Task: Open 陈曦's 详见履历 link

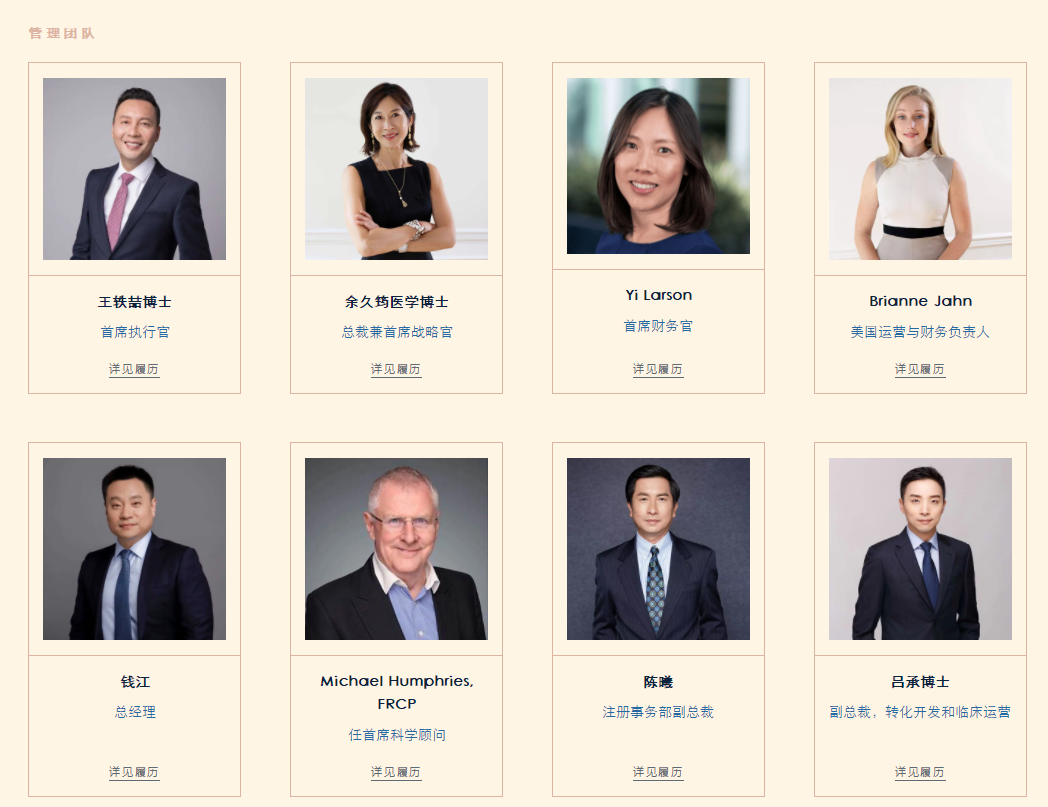Action: click(x=658, y=772)
